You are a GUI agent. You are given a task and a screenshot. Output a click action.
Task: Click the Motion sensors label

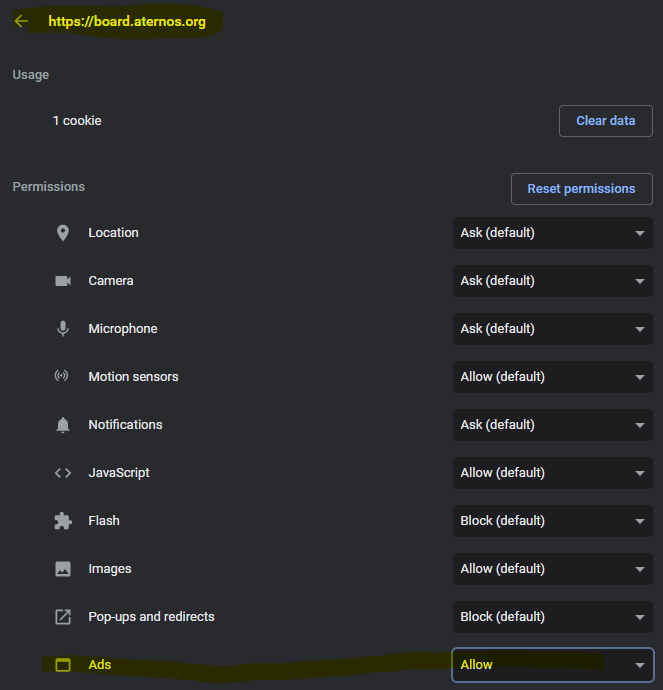pos(133,377)
